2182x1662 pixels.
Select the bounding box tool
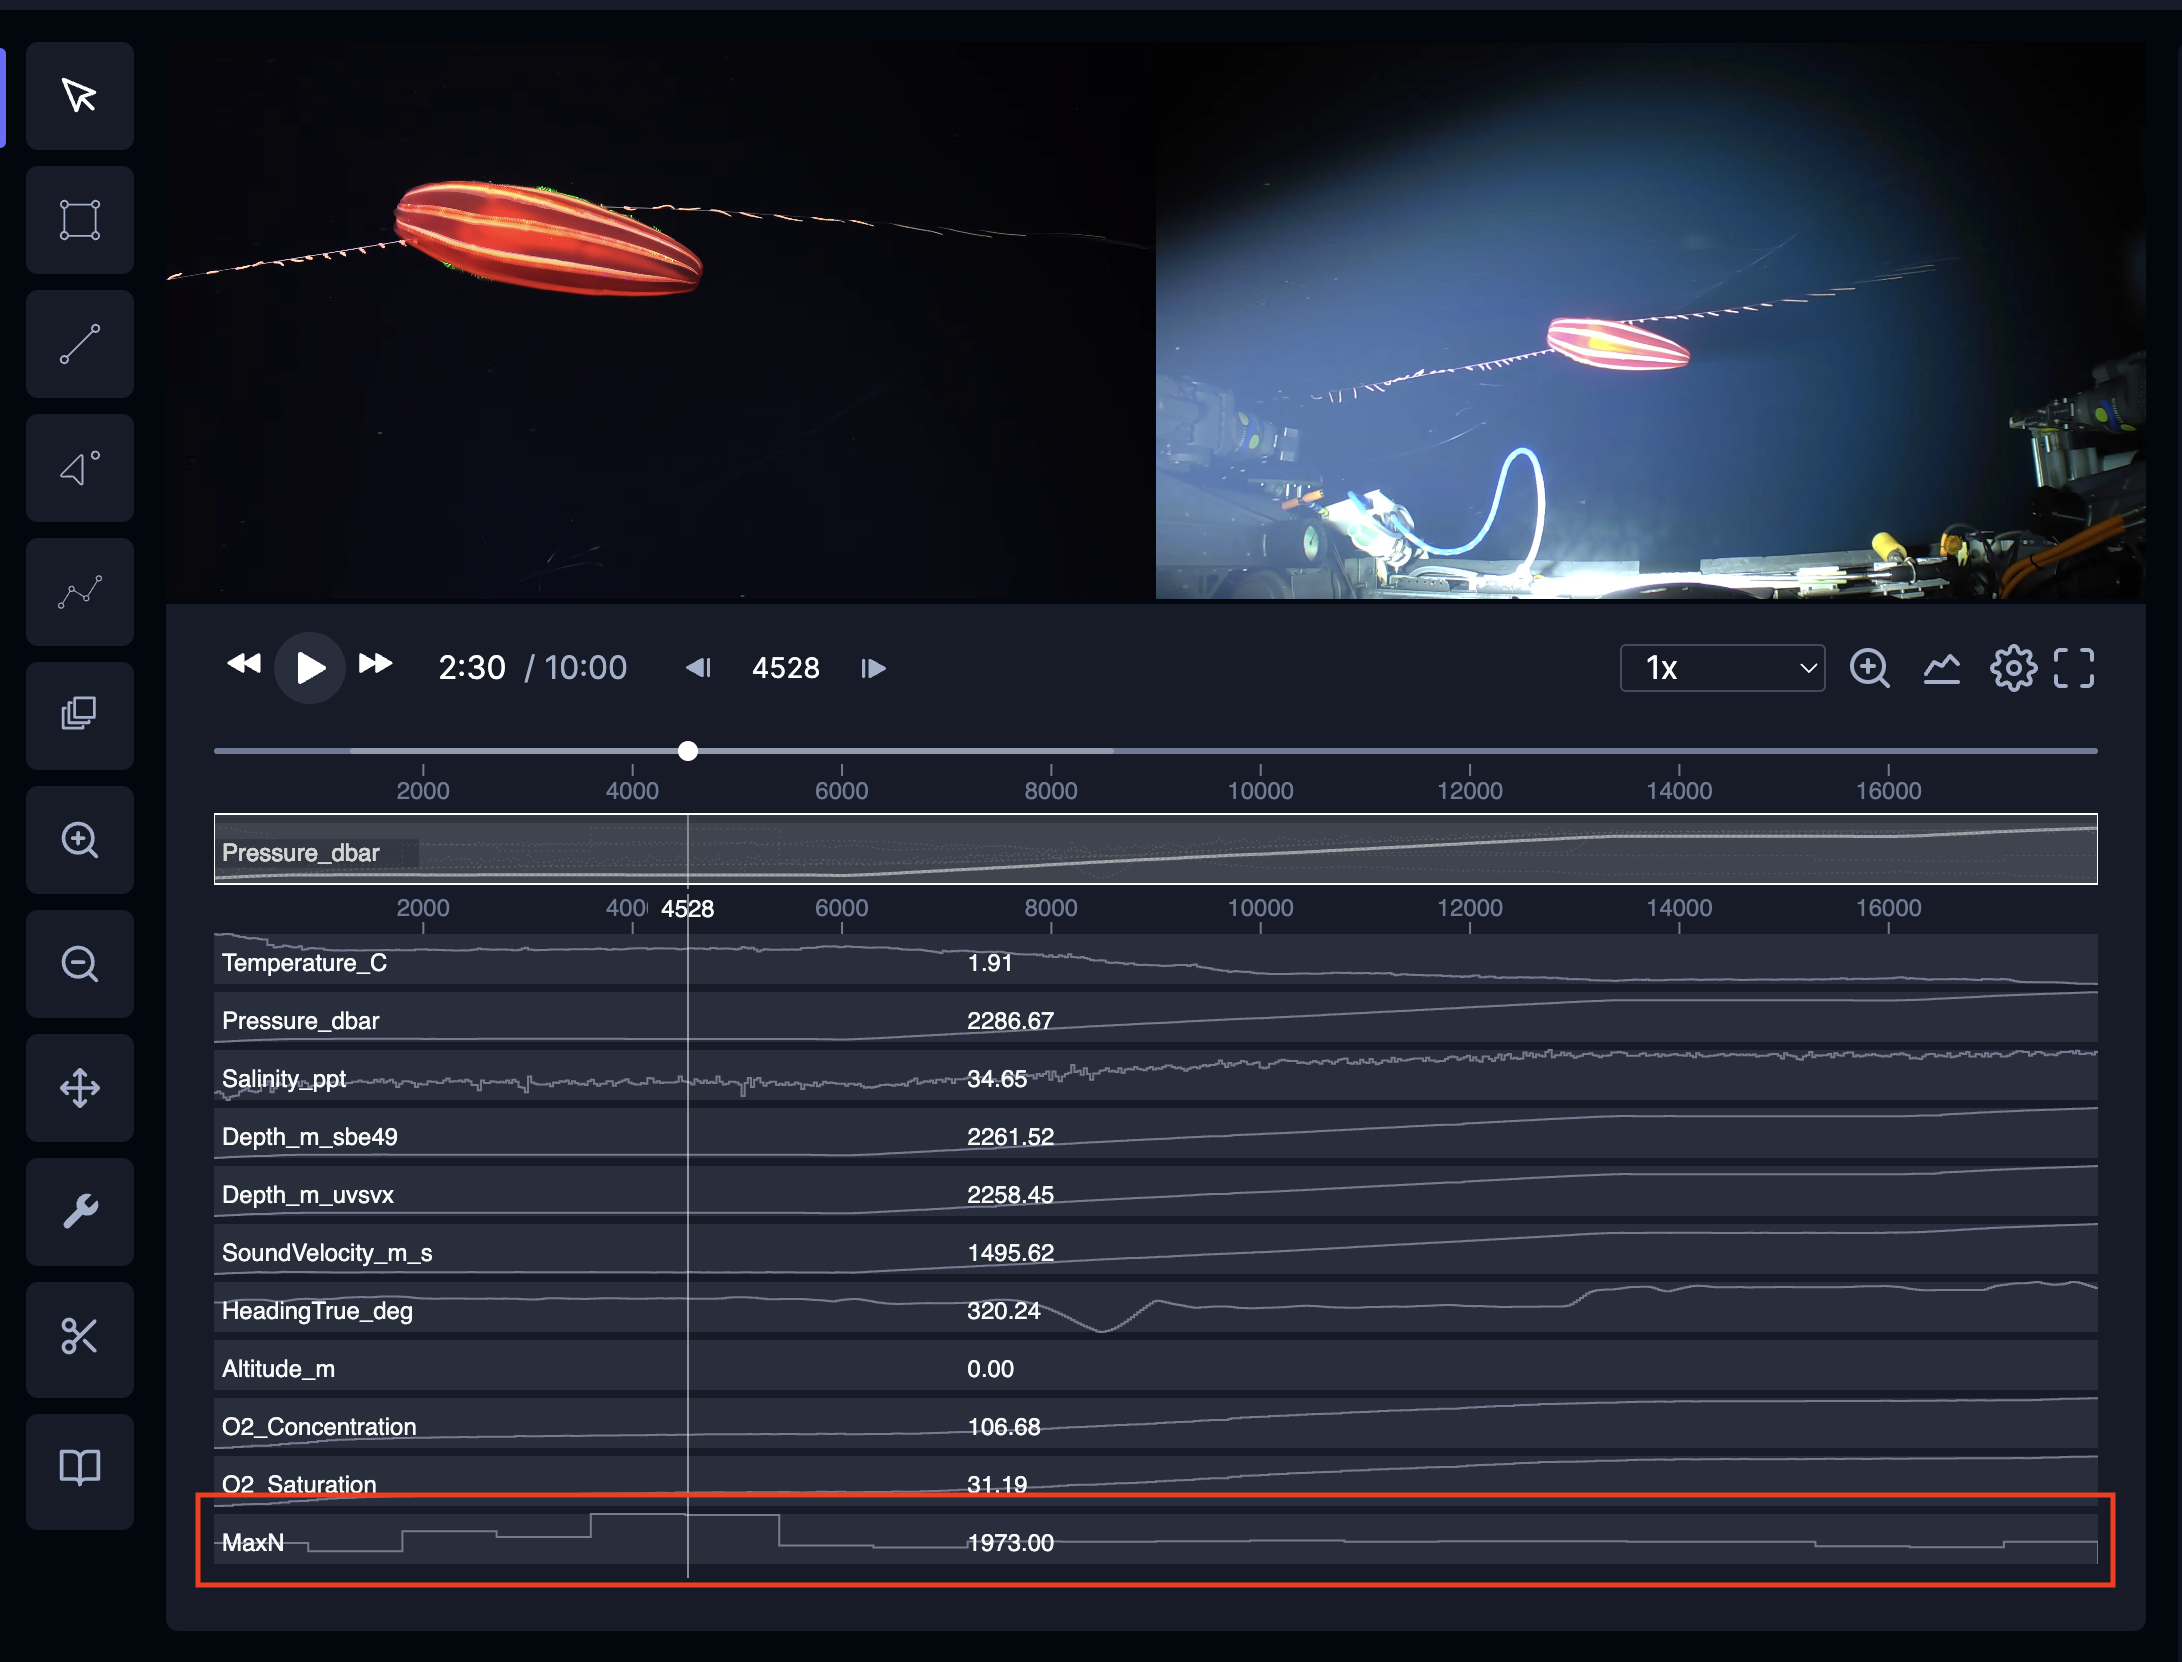point(80,220)
